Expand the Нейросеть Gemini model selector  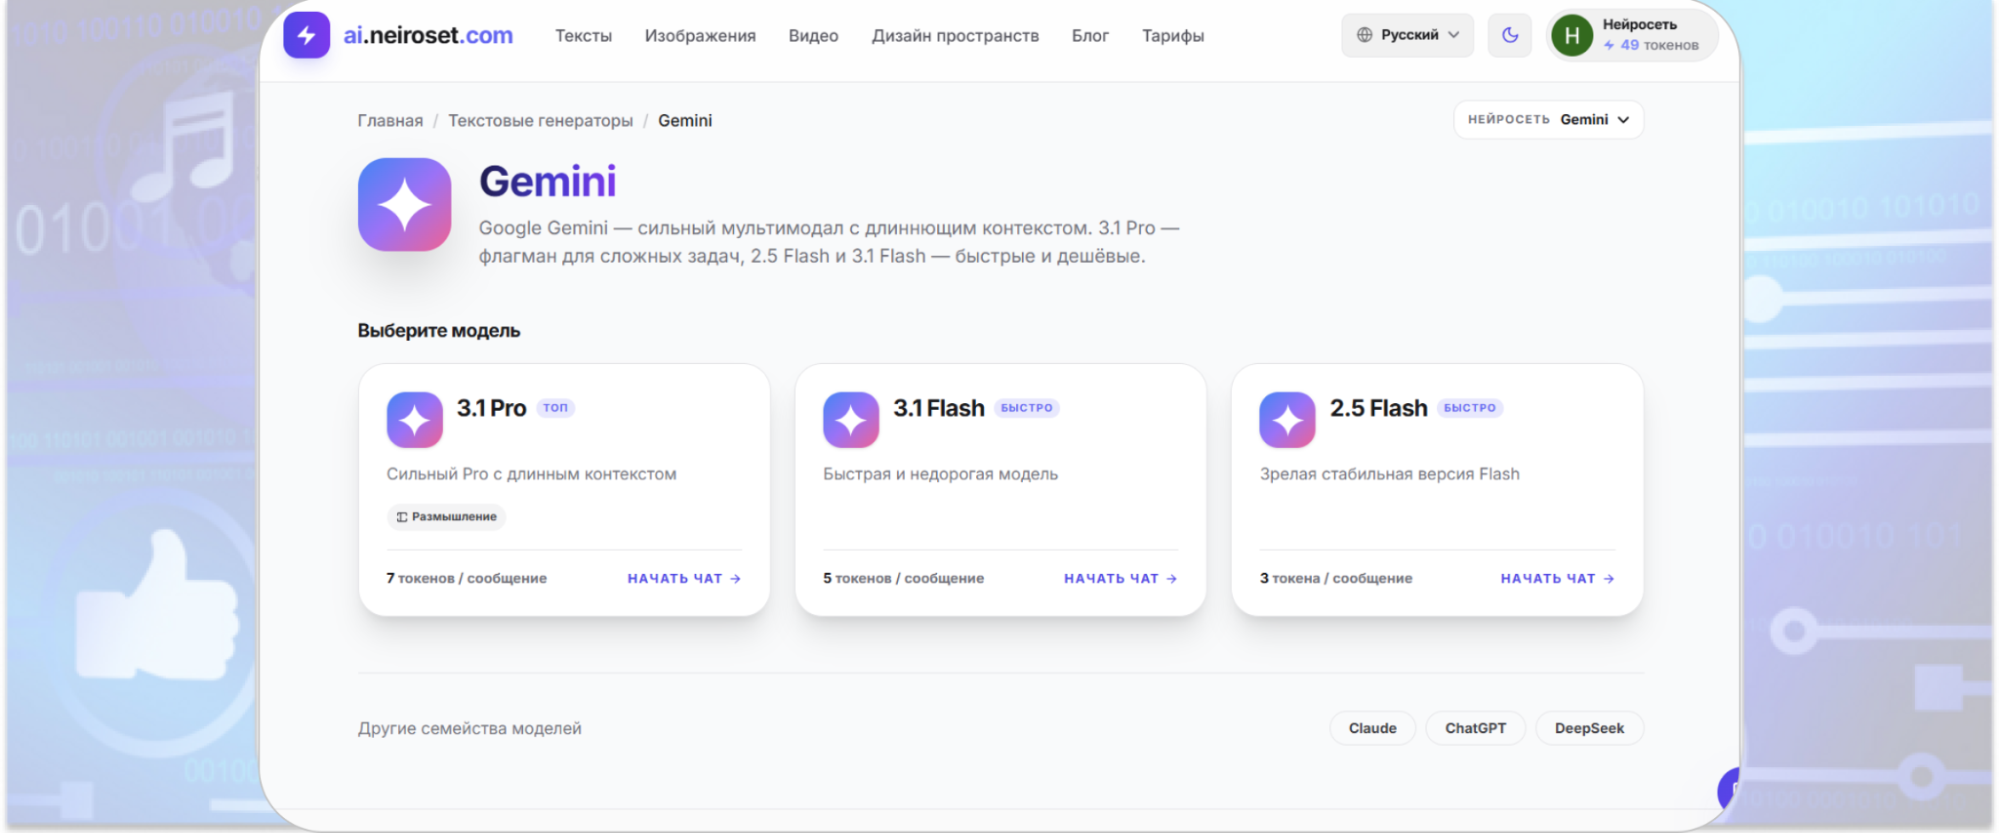[1548, 120]
